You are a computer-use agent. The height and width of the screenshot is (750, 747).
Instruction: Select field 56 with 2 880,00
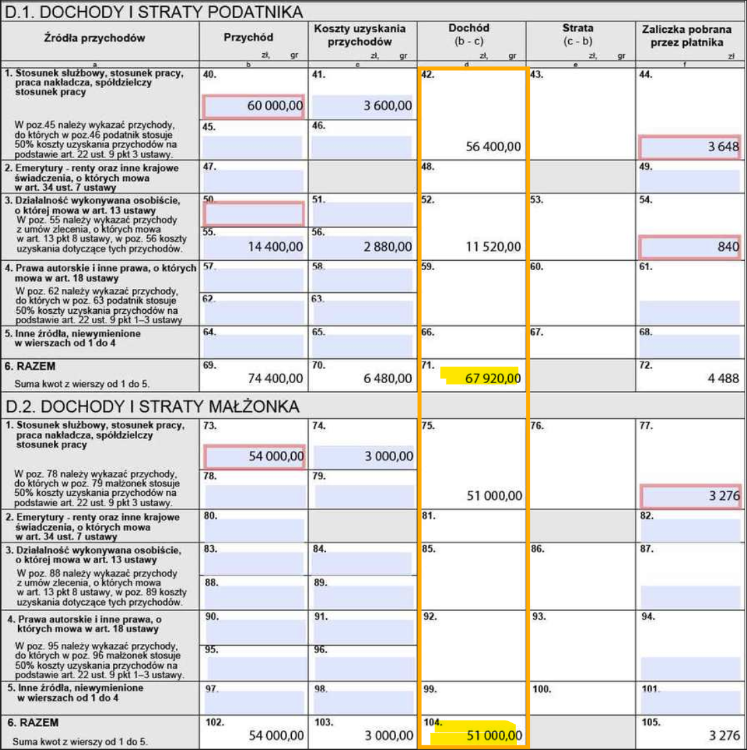click(x=363, y=247)
